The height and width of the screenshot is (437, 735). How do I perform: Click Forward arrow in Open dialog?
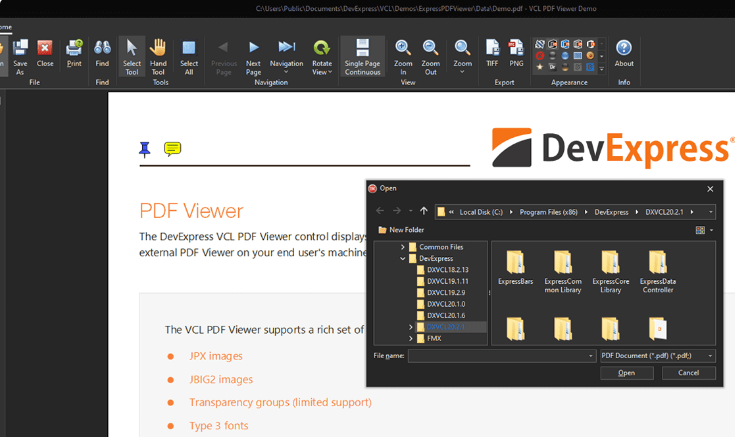pyautogui.click(x=397, y=211)
